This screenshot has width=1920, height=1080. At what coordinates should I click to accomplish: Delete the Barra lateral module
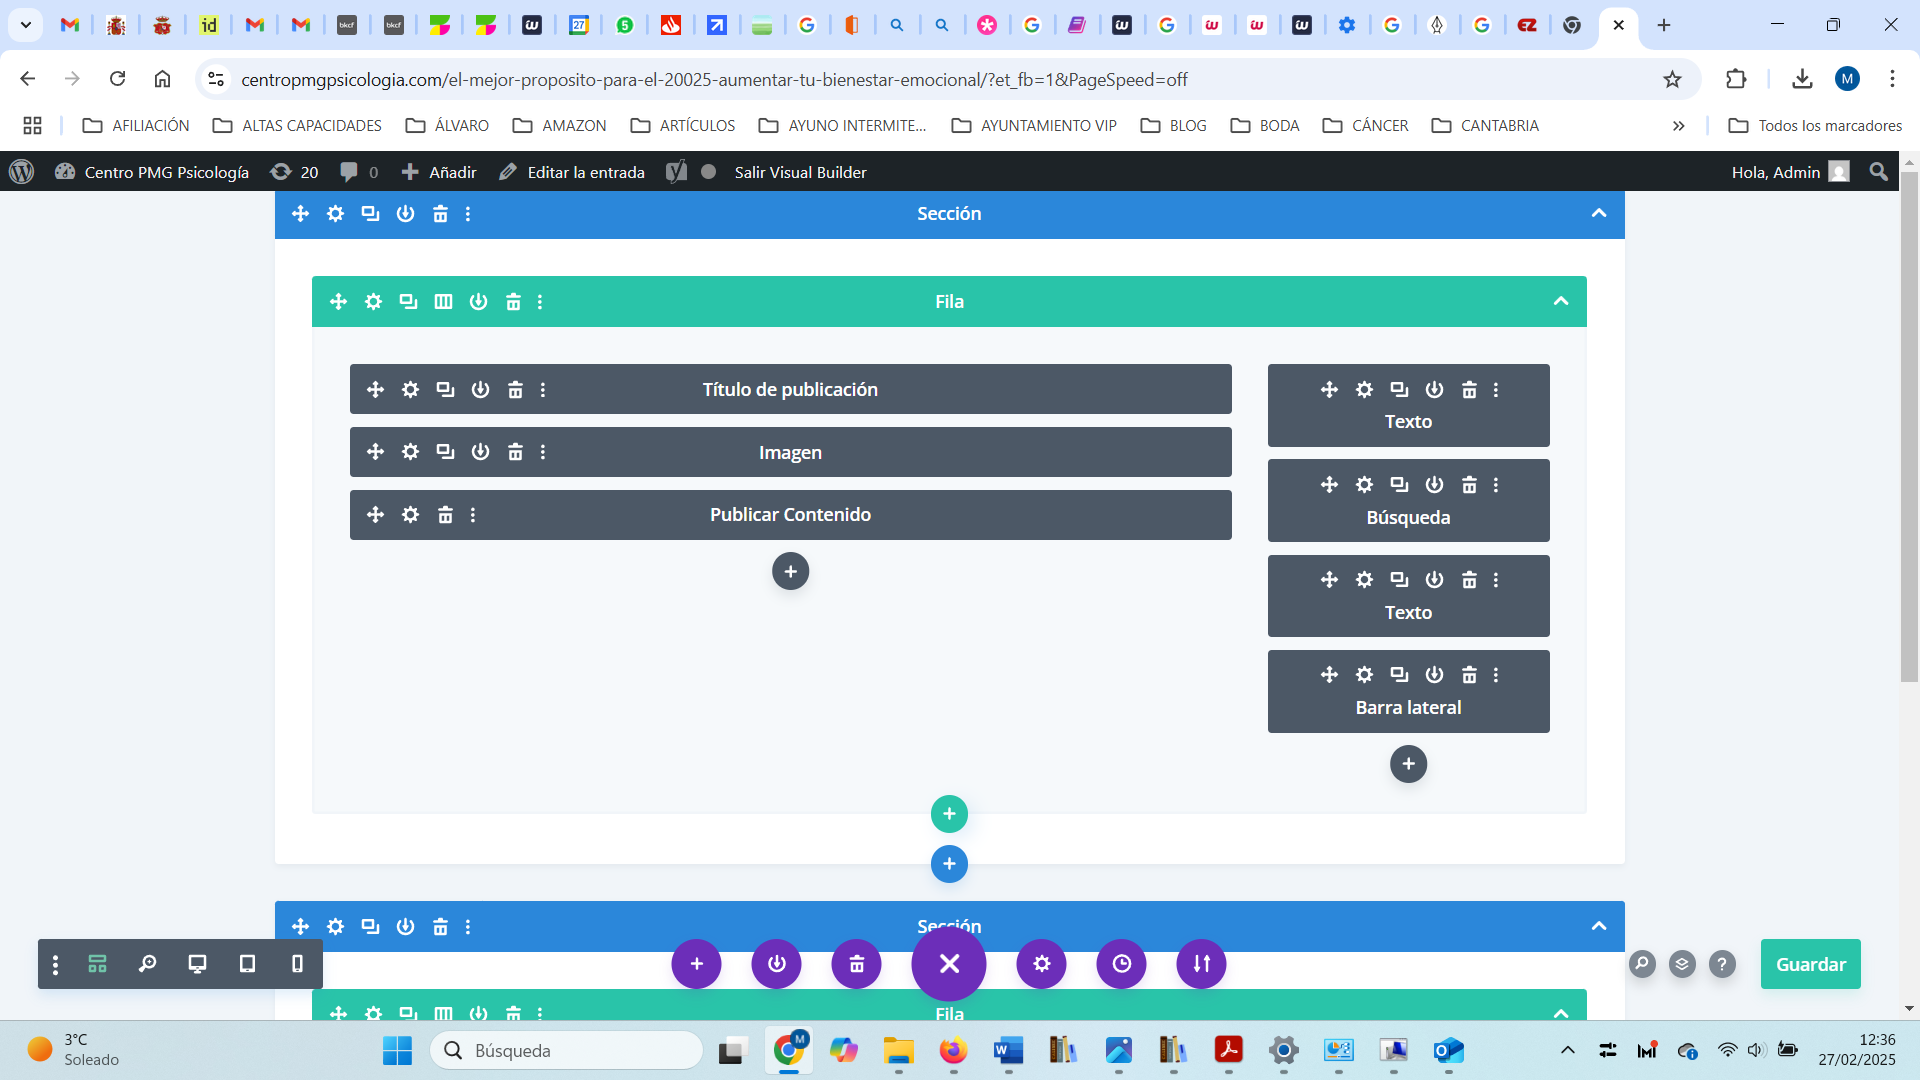point(1469,675)
